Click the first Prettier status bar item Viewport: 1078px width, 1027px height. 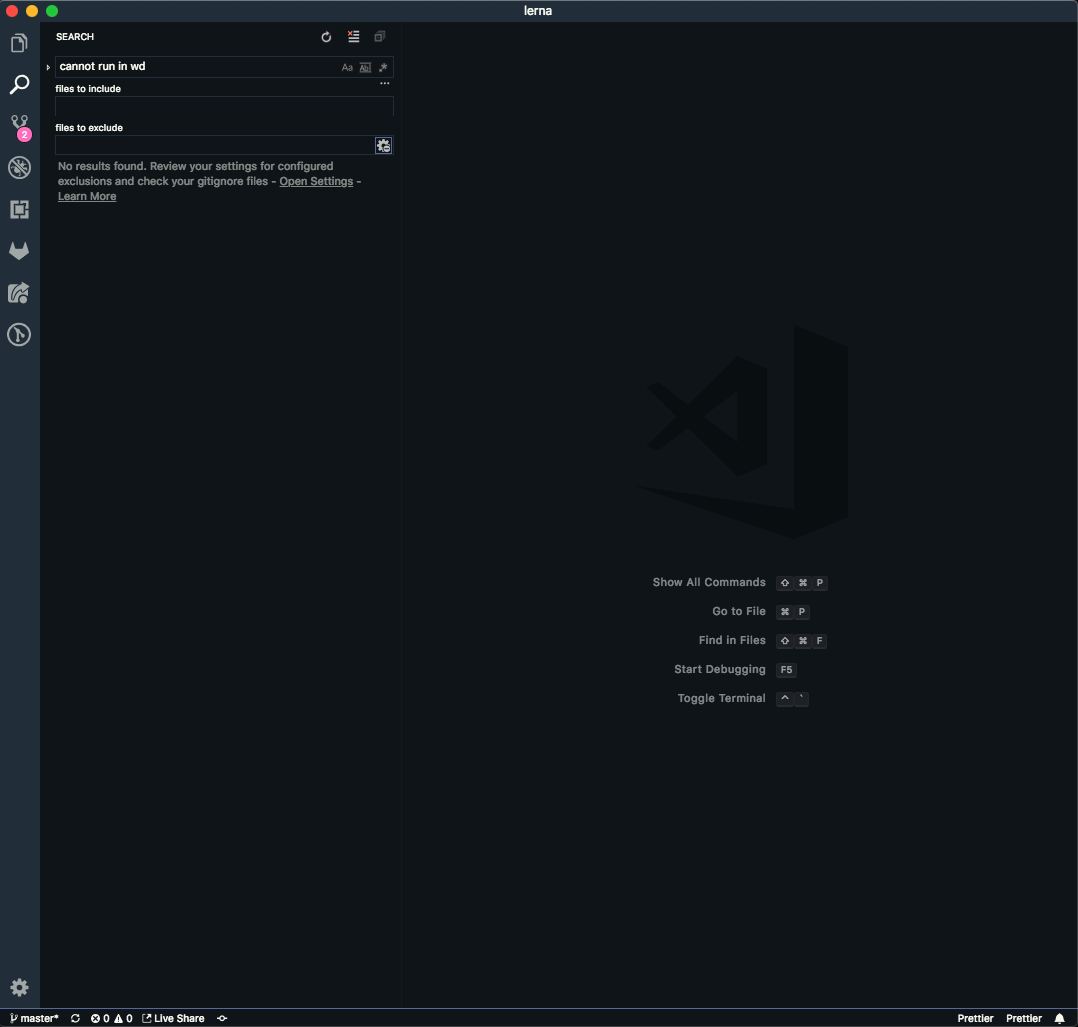click(x=975, y=1018)
